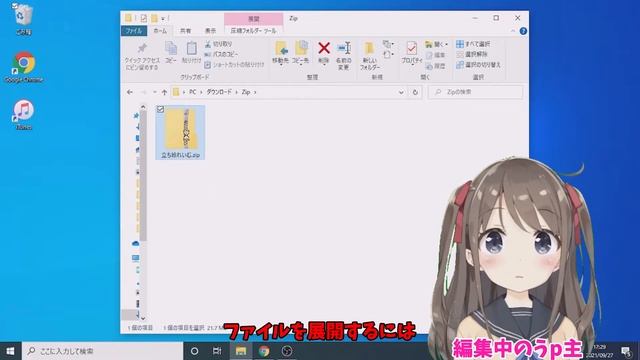Click the Properties (プロパティ) checkmark icon

[411, 49]
